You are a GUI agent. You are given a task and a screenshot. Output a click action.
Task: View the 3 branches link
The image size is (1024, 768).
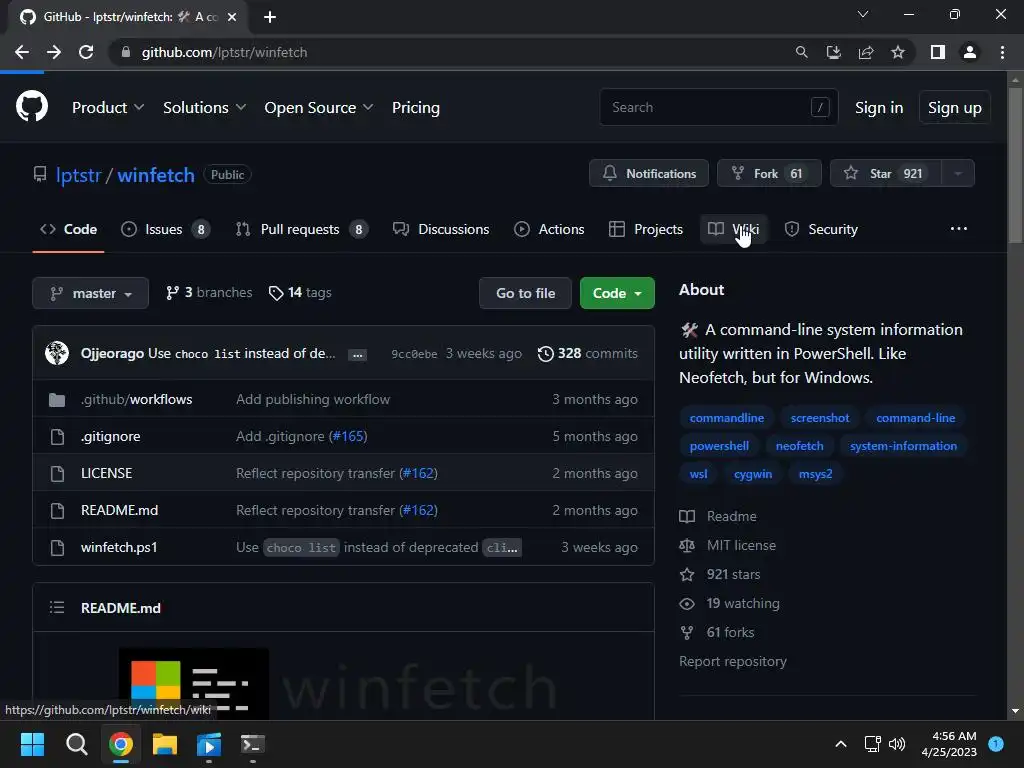point(209,293)
